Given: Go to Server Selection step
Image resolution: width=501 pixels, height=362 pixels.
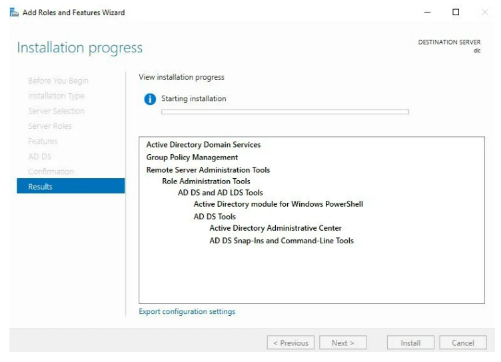Looking at the screenshot, I should coord(56,111).
